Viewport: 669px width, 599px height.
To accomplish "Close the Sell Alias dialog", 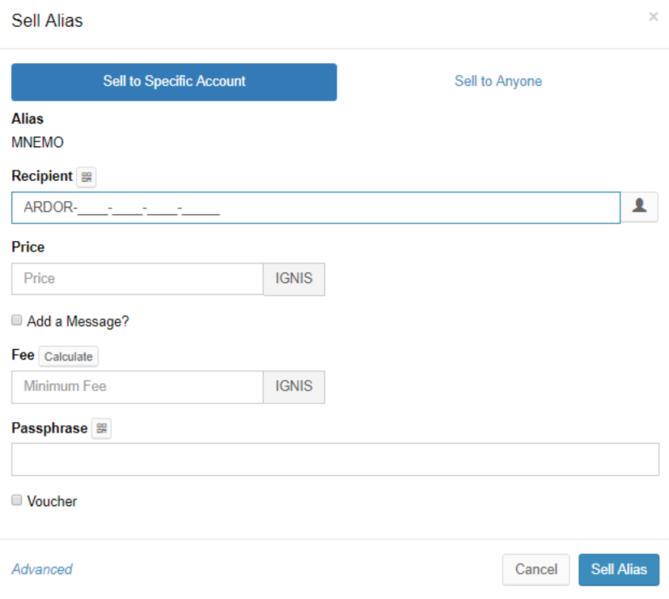I will pyautogui.click(x=653, y=17).
